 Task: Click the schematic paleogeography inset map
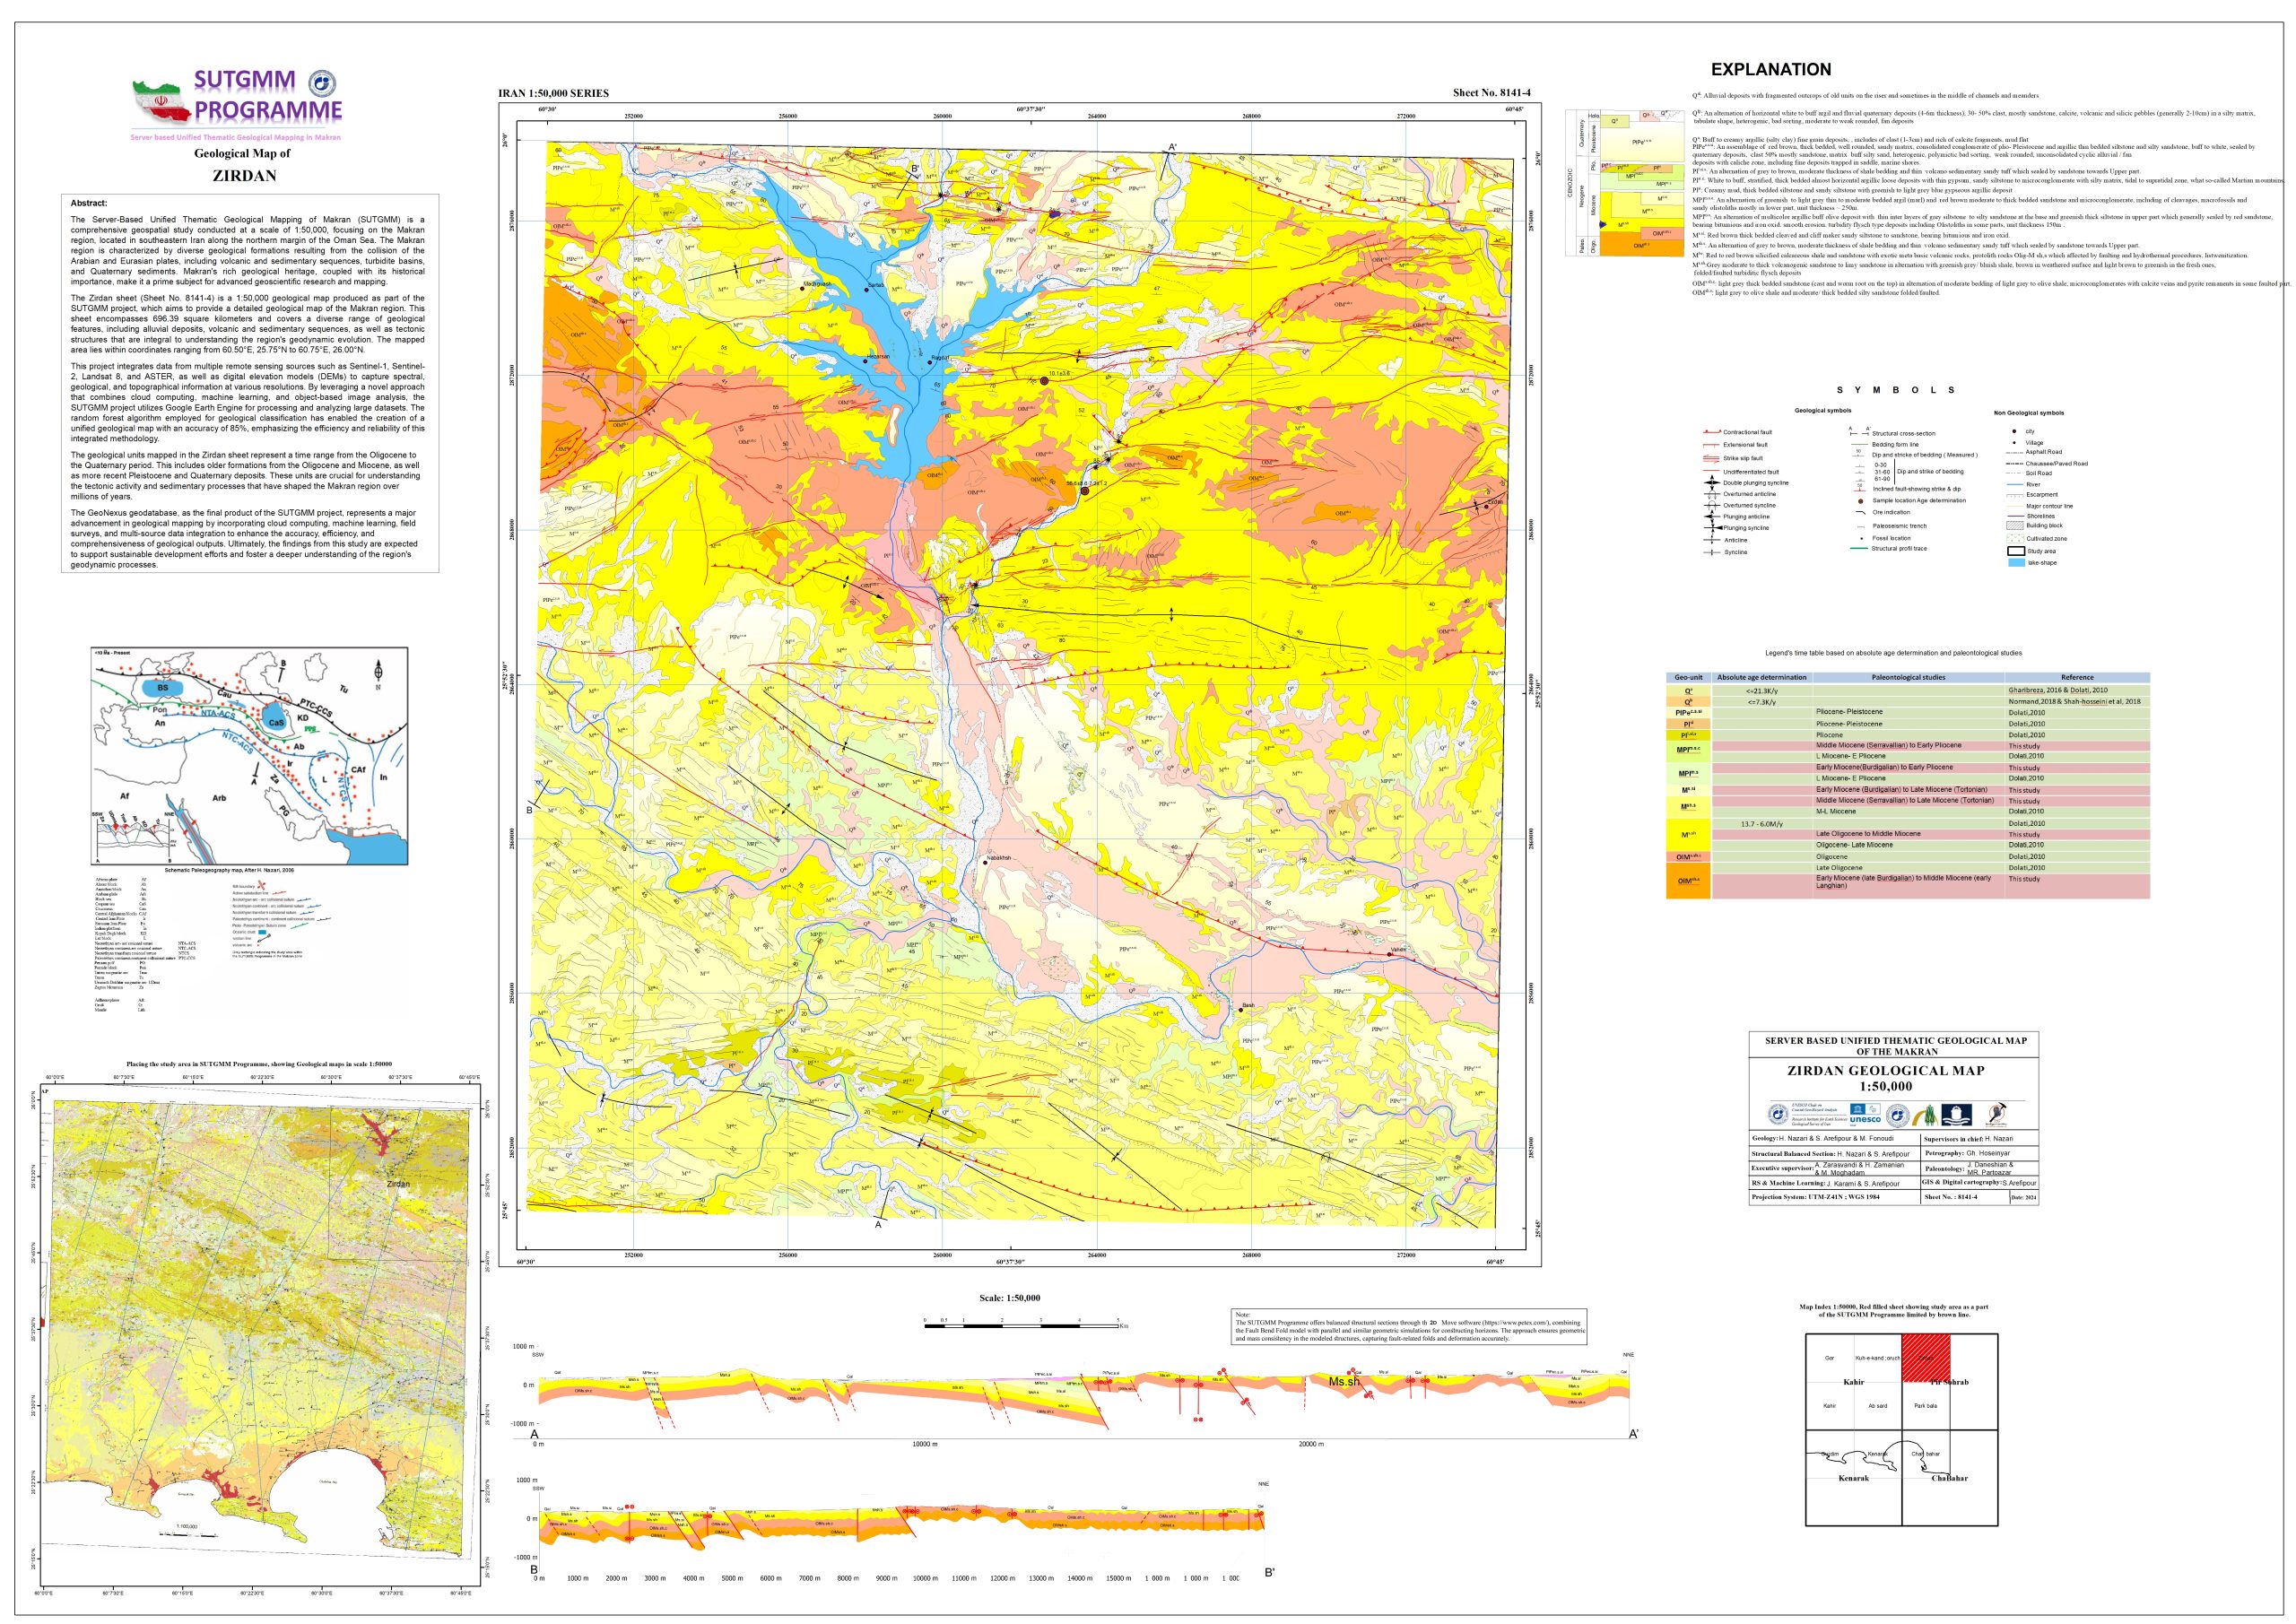click(x=249, y=756)
